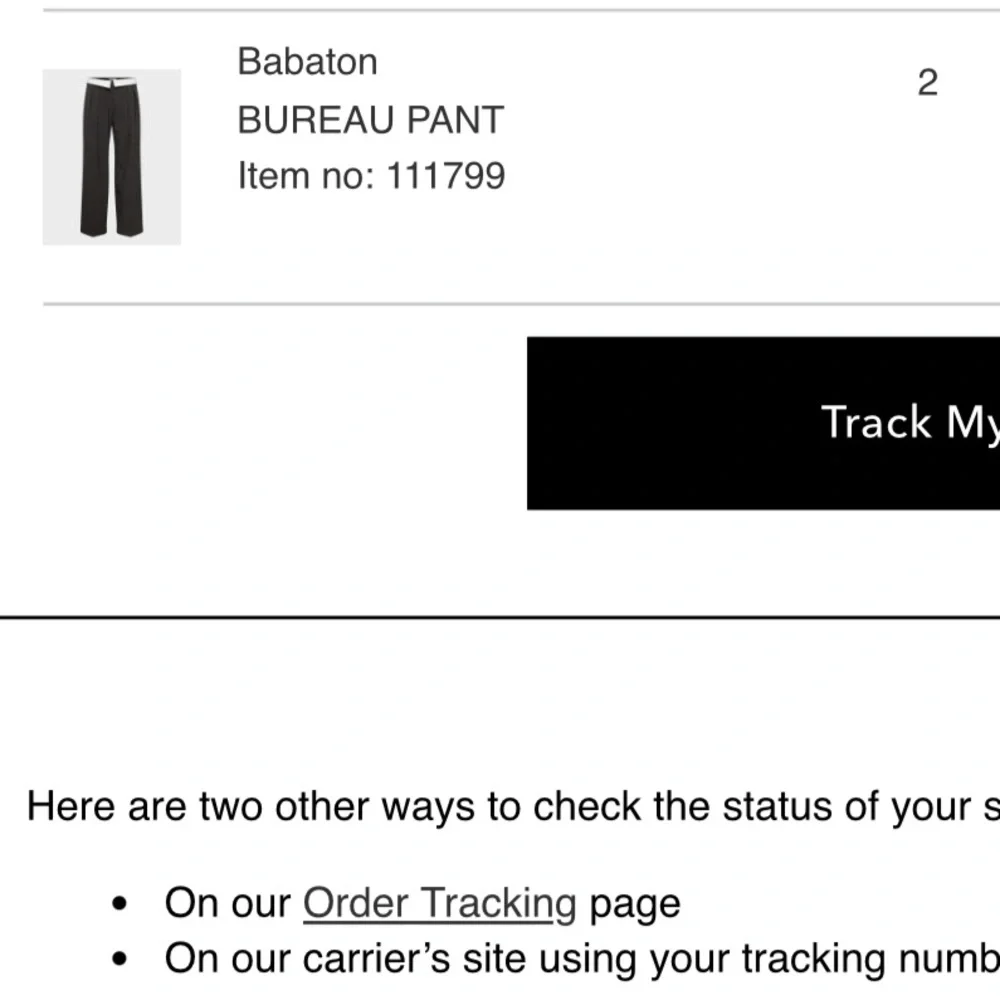Click the words 'On our' before Order Tracking
Screen dimensions: 1000x1000
228,903
